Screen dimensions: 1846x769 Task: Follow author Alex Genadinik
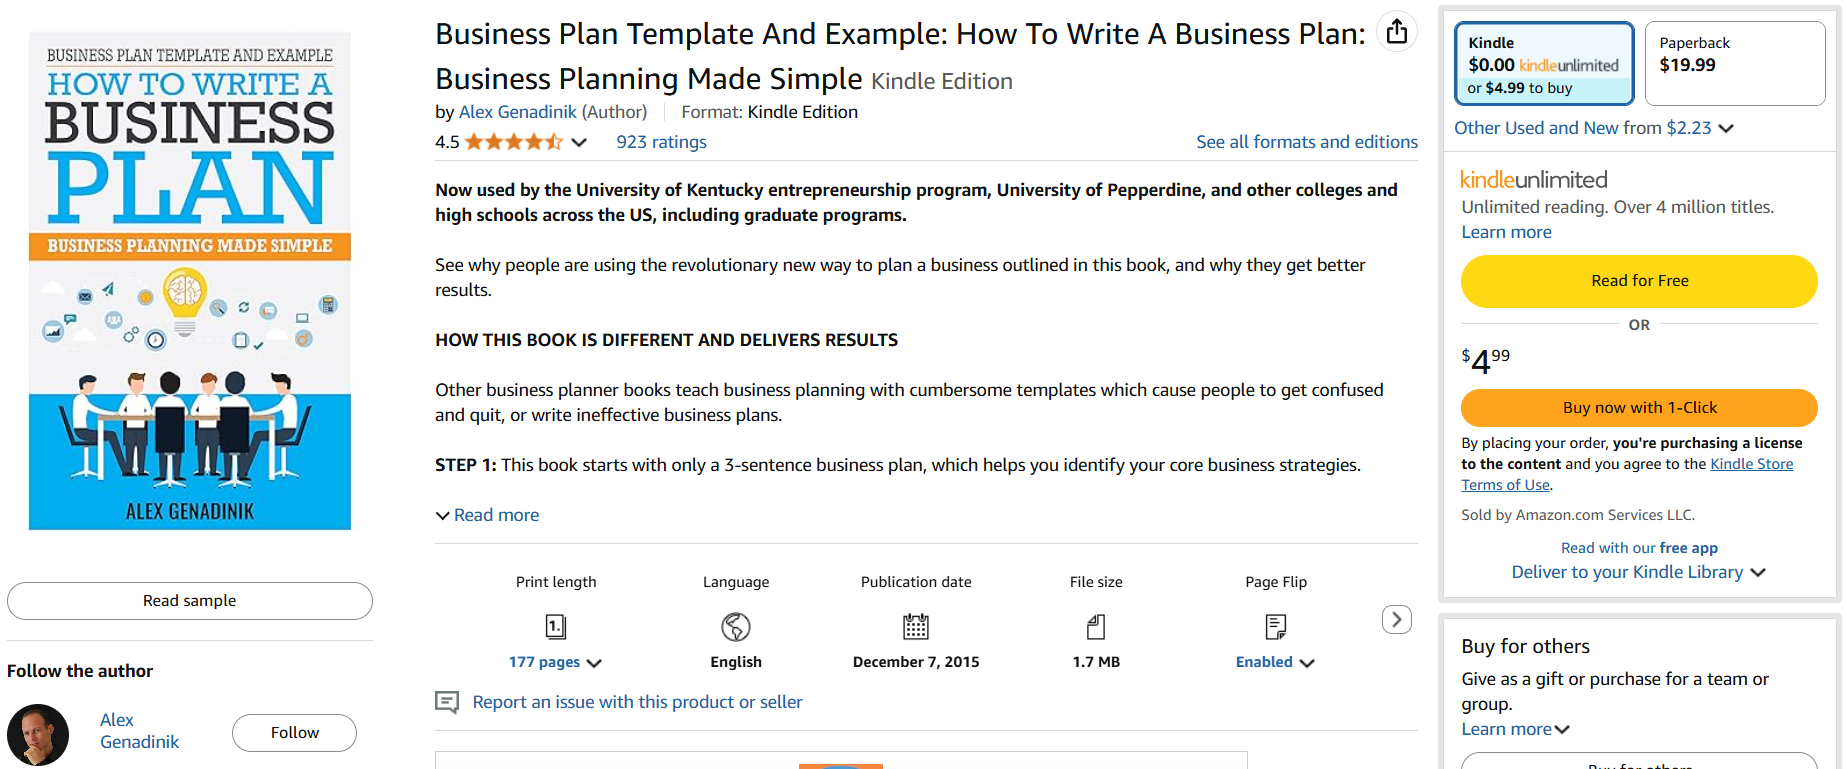coord(294,733)
